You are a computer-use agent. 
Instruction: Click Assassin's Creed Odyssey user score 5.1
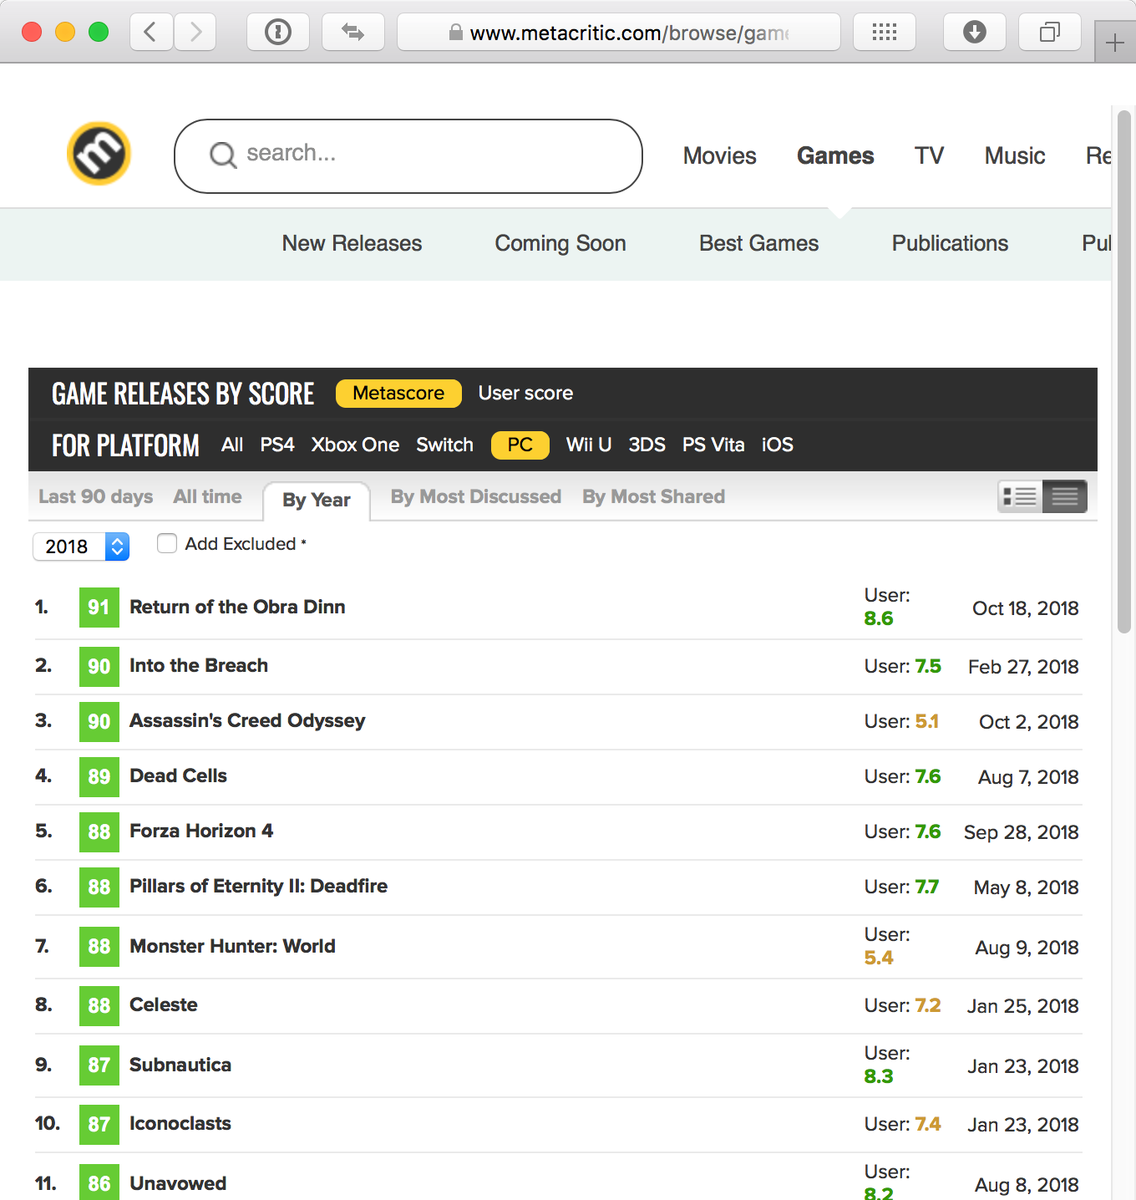[x=926, y=721]
